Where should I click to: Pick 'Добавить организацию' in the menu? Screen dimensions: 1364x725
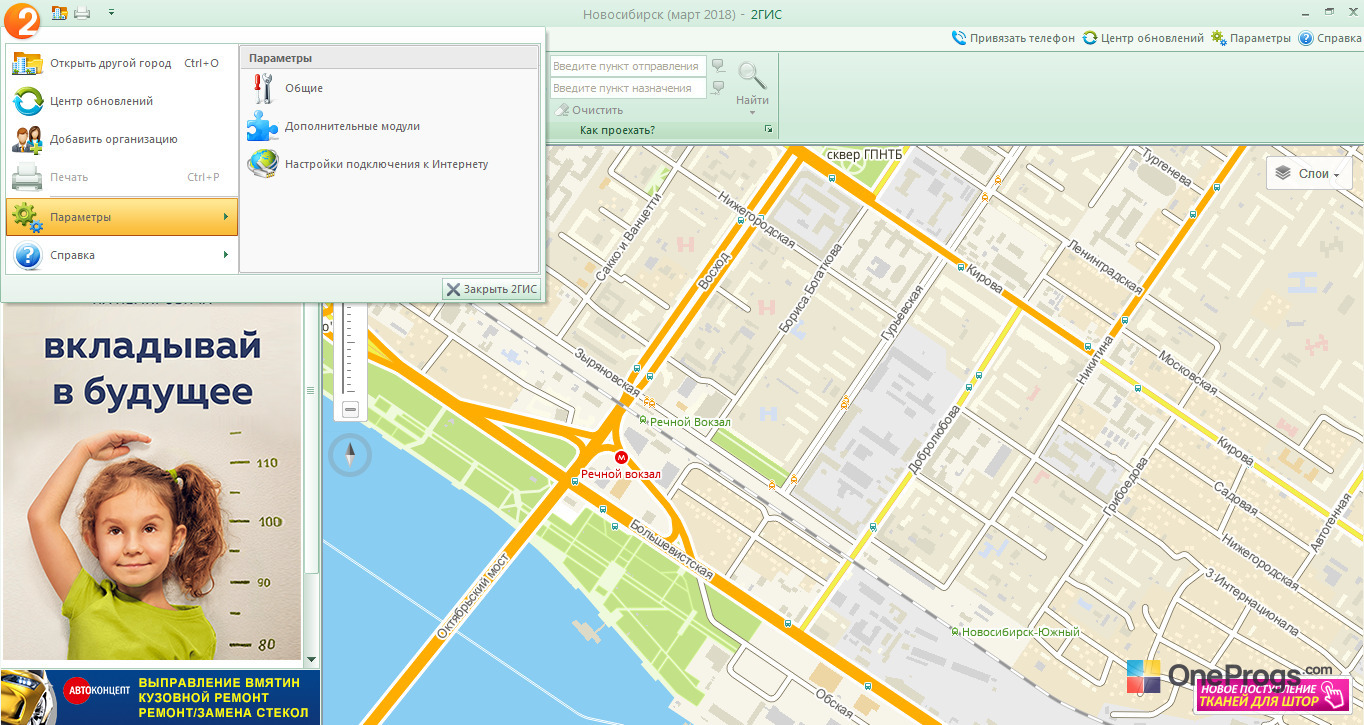(122, 139)
